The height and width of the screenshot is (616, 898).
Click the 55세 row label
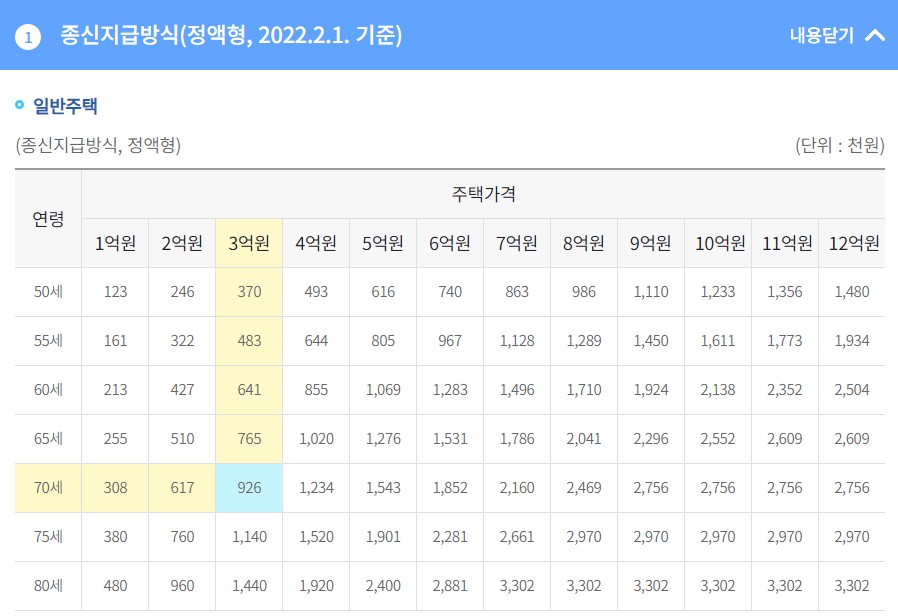pos(48,341)
